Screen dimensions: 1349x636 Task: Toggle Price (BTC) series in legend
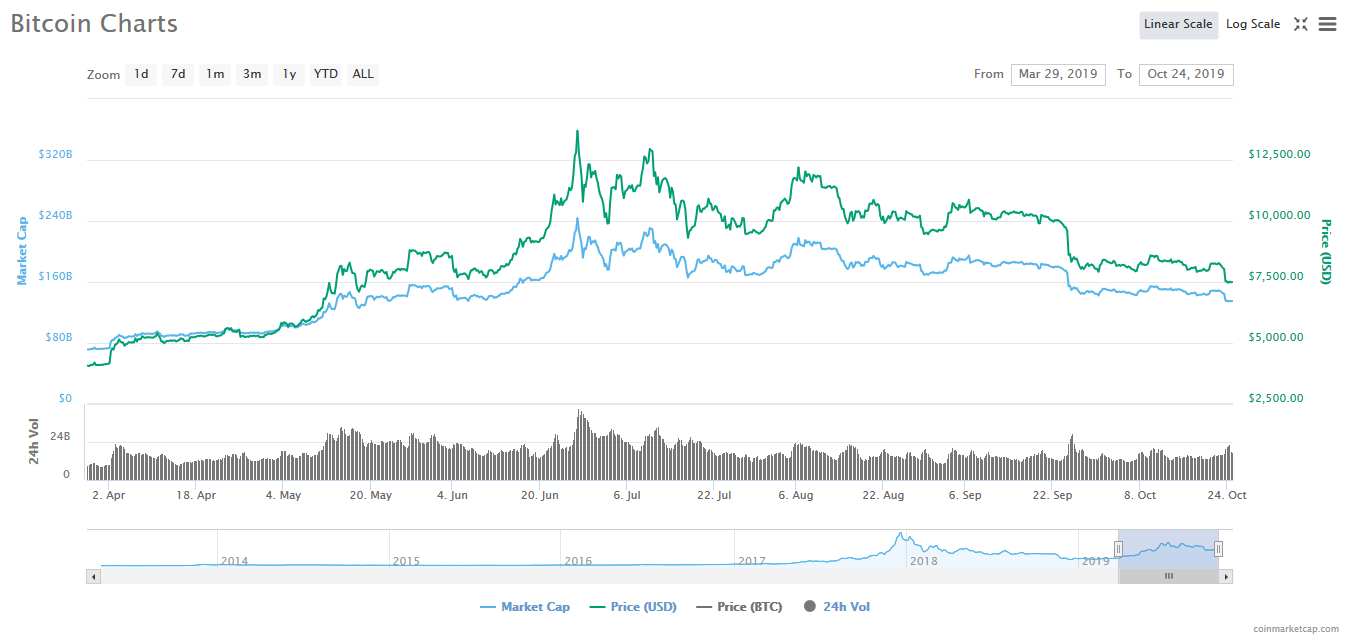click(739, 607)
